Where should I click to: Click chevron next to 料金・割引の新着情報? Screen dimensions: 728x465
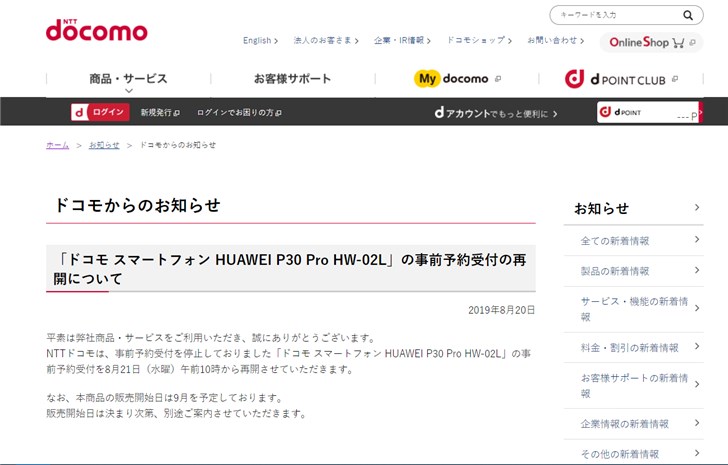coord(697,346)
